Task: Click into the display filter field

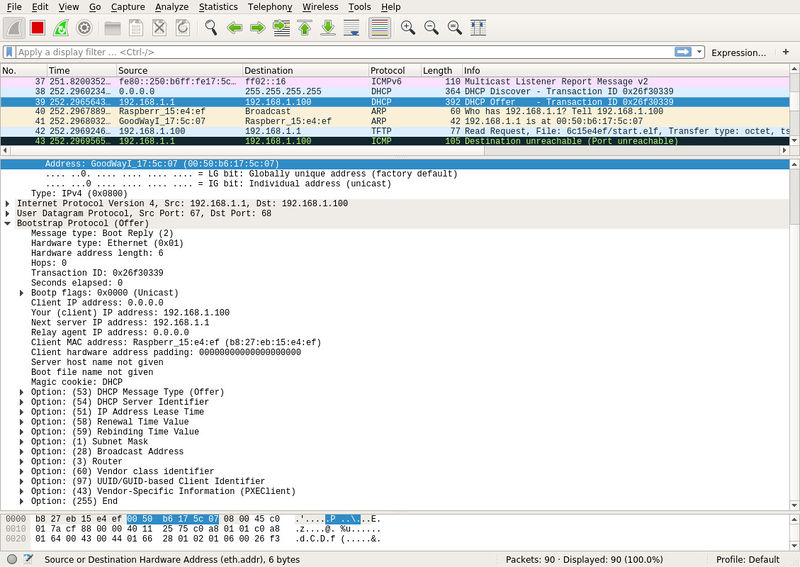Action: (344, 52)
